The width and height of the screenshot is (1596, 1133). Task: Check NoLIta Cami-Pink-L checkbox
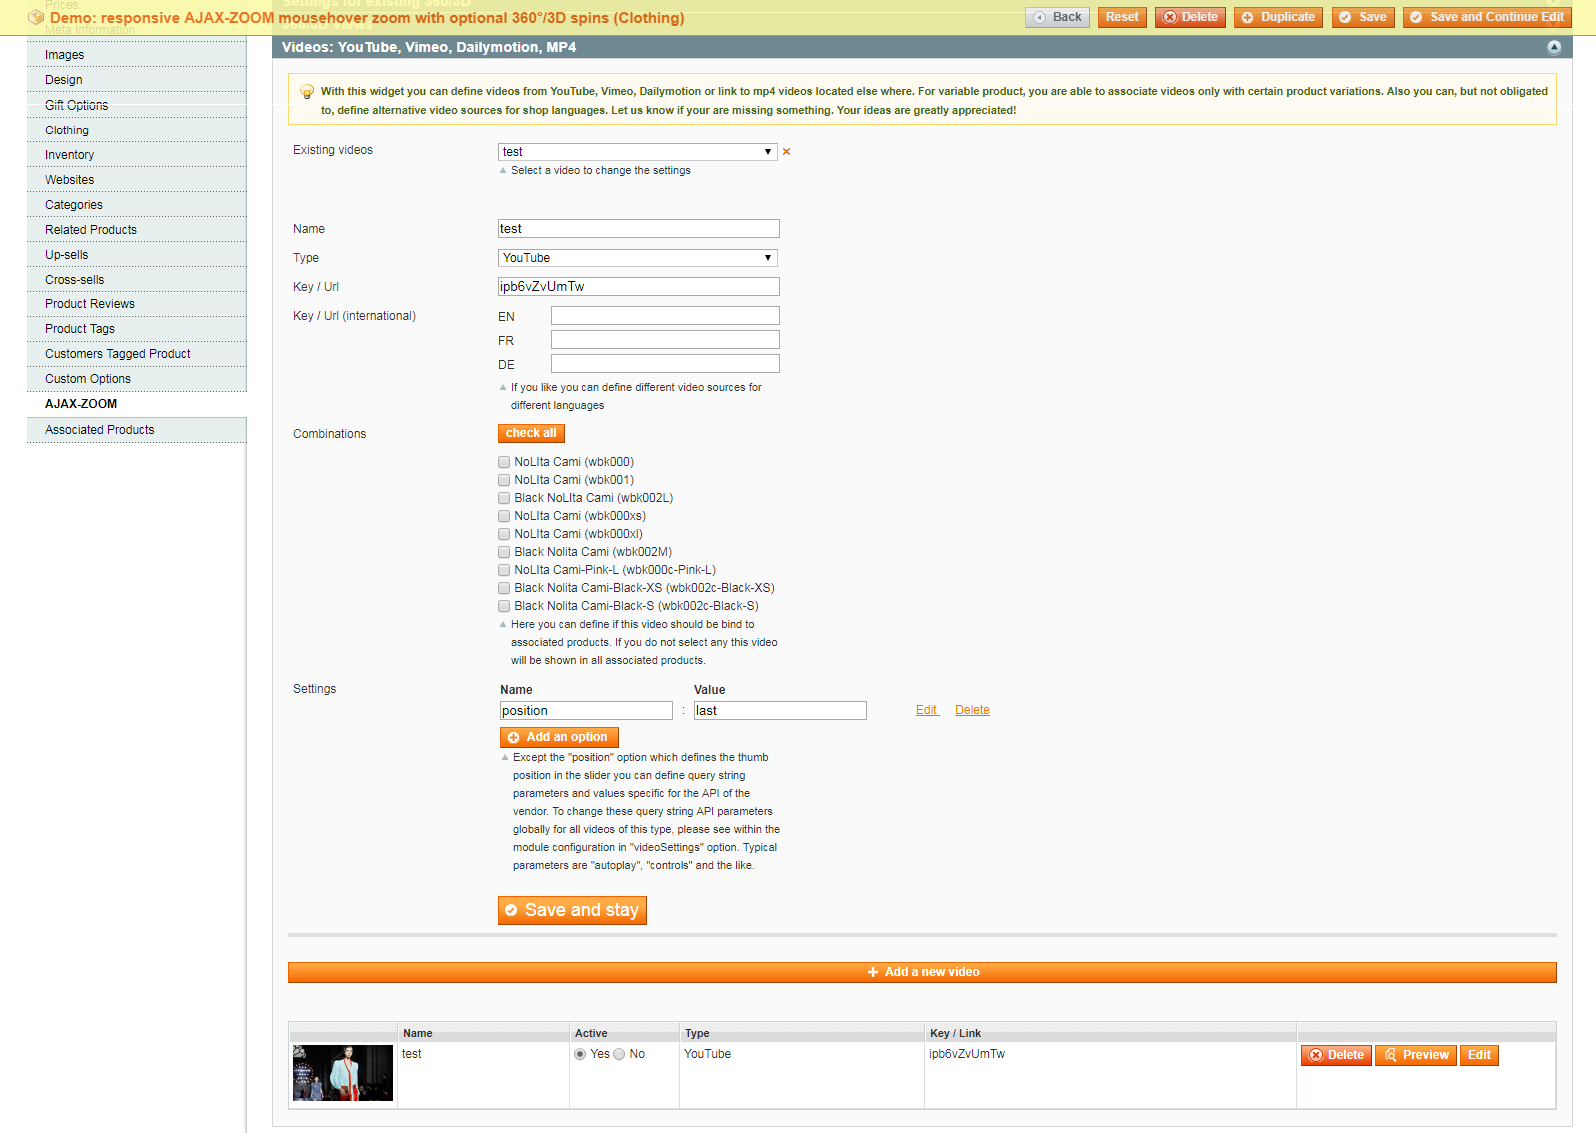(504, 570)
